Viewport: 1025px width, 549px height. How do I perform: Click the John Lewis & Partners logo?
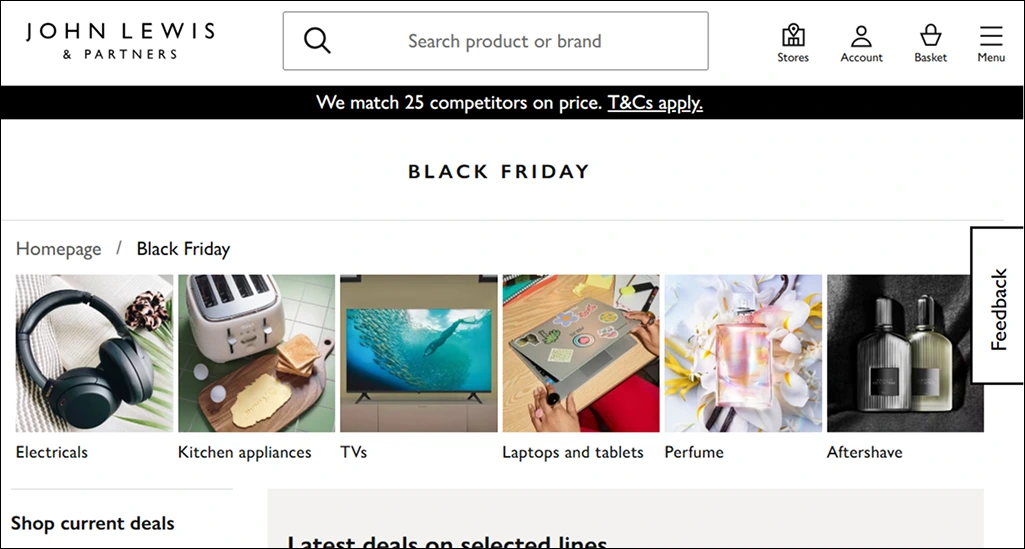(x=120, y=41)
